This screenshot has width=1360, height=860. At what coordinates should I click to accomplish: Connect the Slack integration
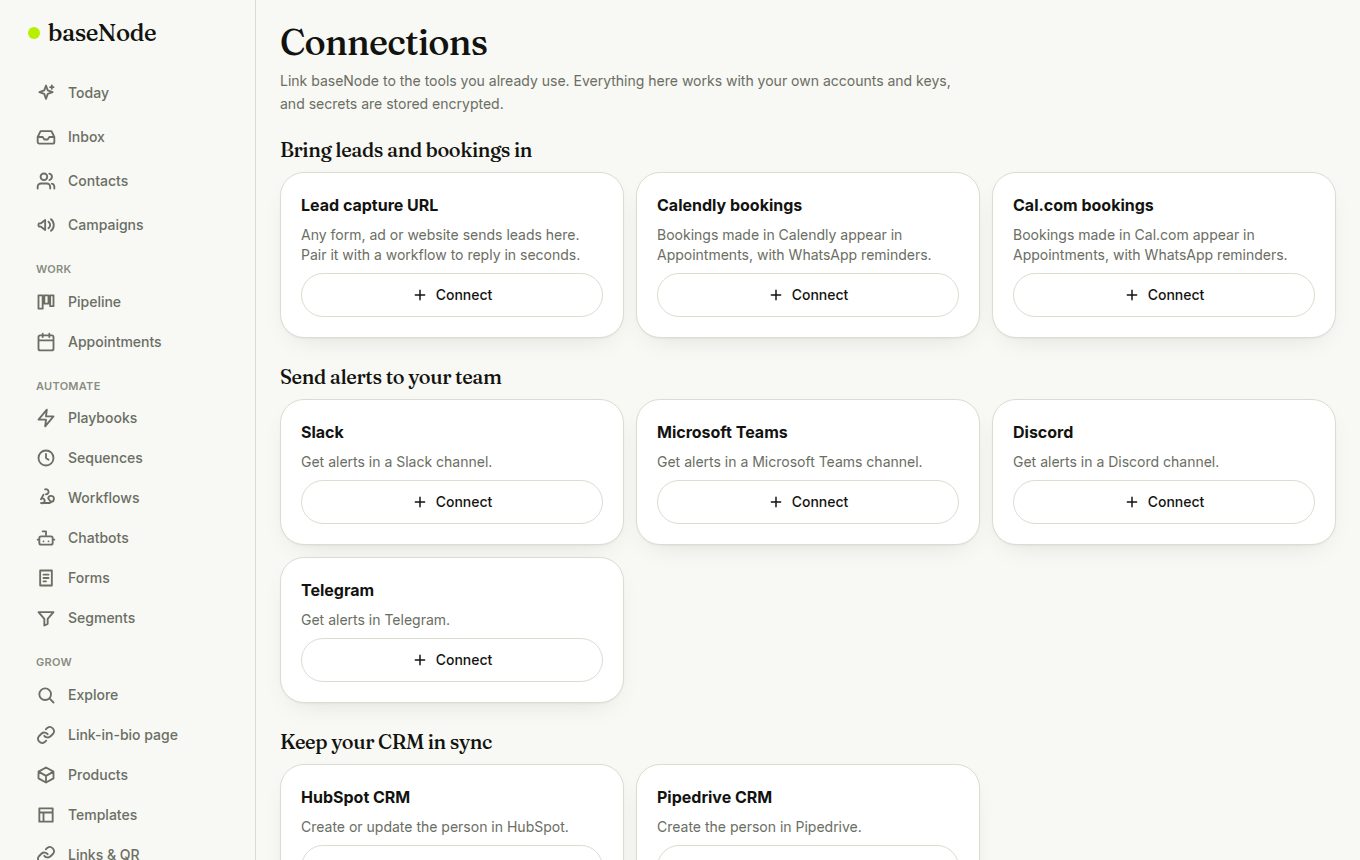coord(452,502)
